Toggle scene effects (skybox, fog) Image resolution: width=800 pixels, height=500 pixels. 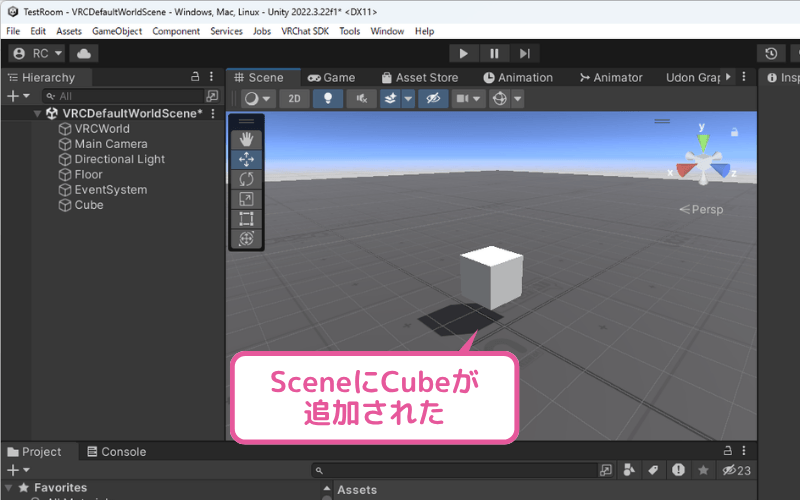(390, 99)
